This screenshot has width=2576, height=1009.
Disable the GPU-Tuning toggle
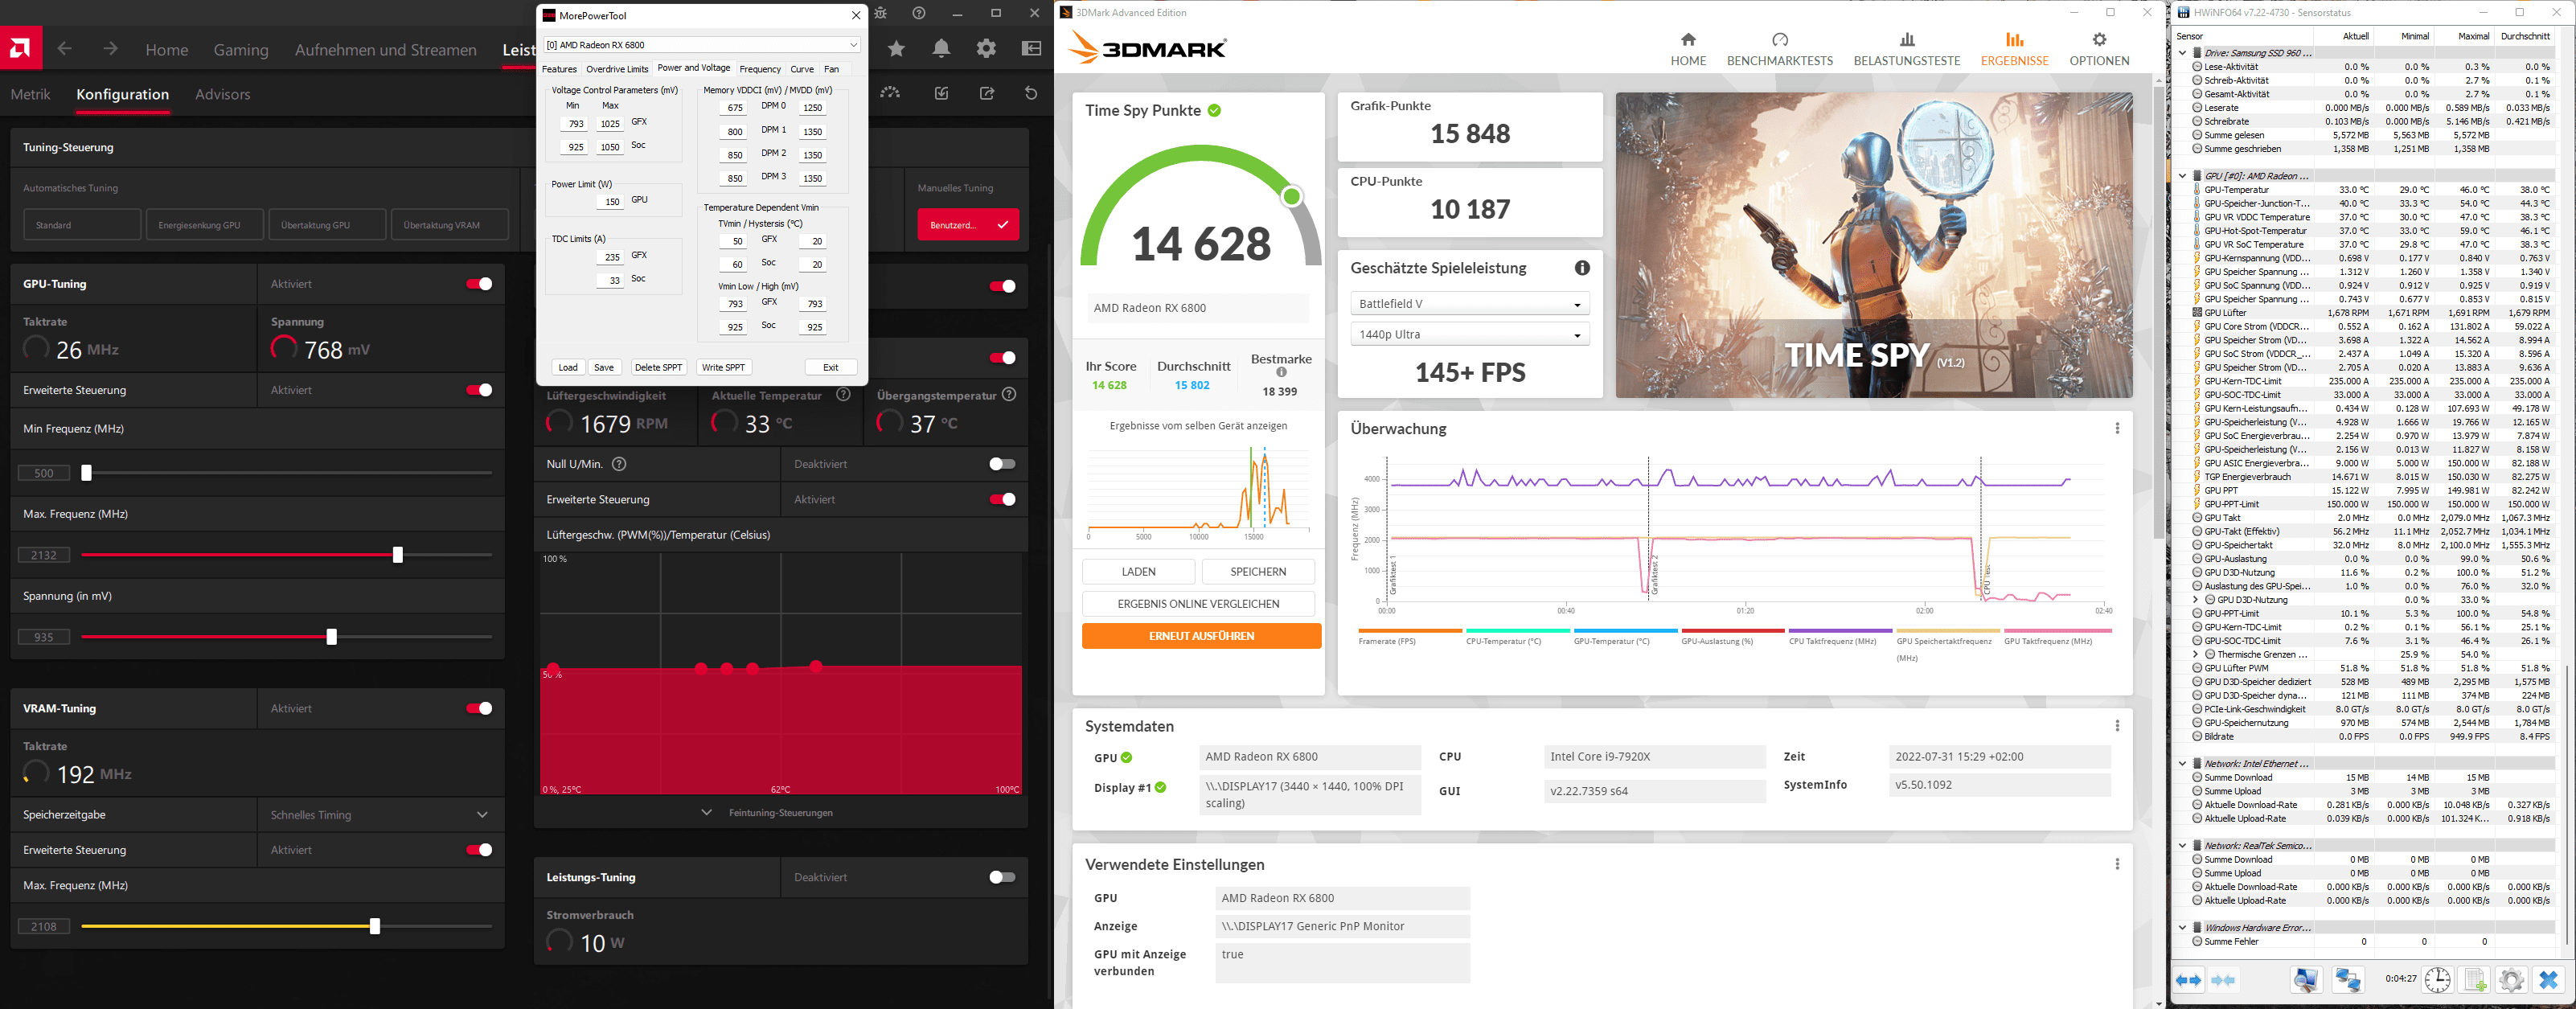click(479, 284)
